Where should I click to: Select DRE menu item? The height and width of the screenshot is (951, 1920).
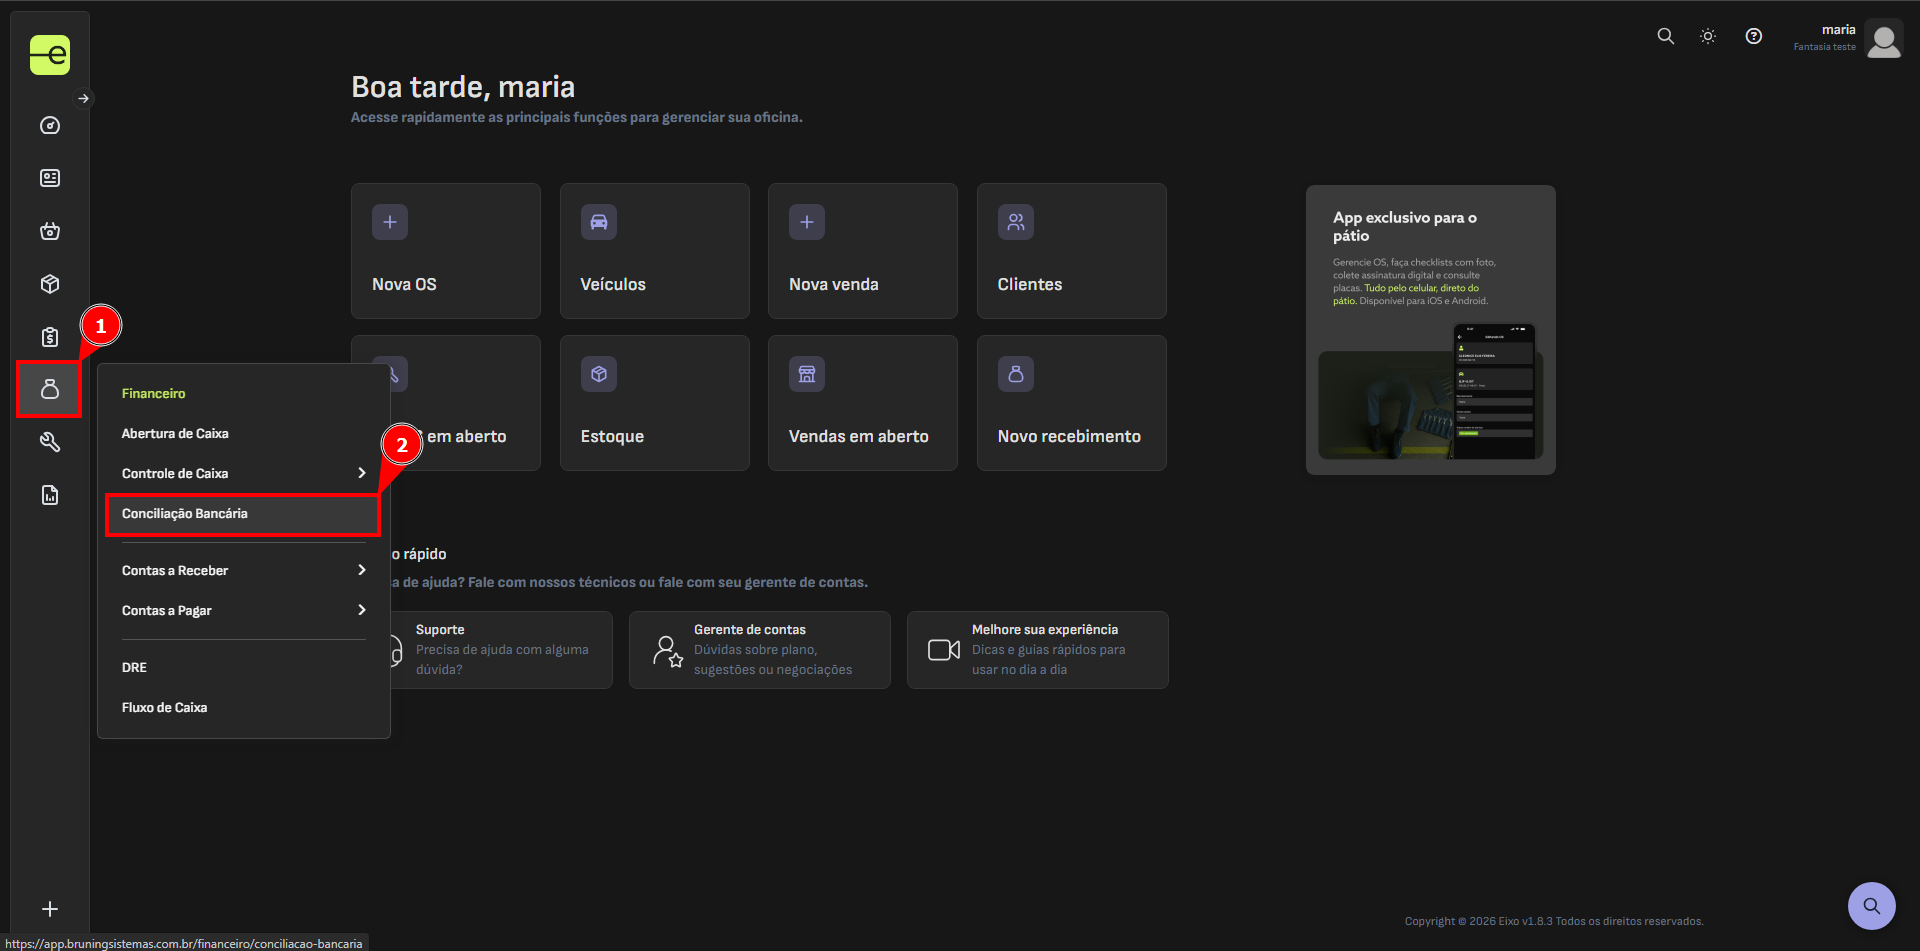(x=243, y=667)
